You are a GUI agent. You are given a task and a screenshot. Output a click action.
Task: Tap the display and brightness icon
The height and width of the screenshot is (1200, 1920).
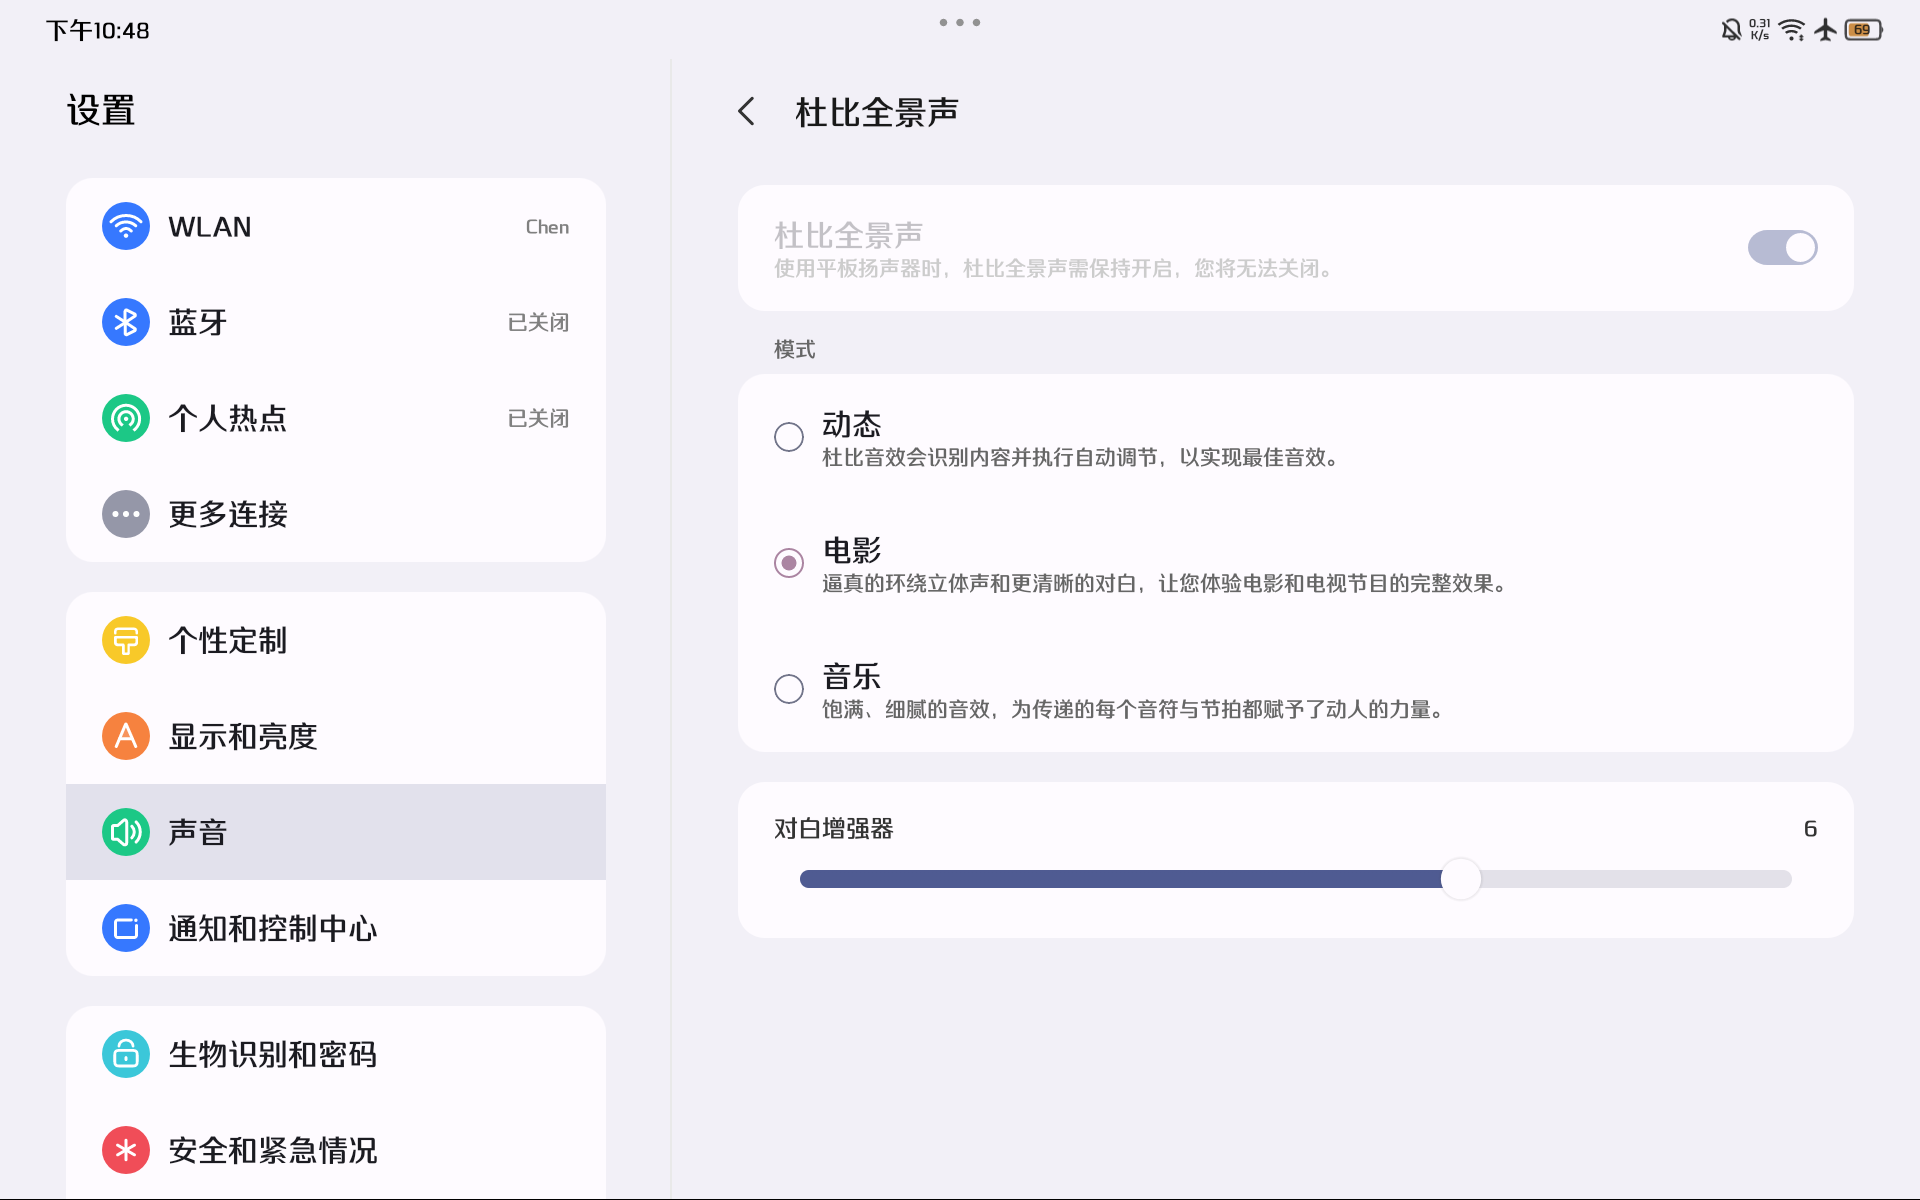point(126,736)
